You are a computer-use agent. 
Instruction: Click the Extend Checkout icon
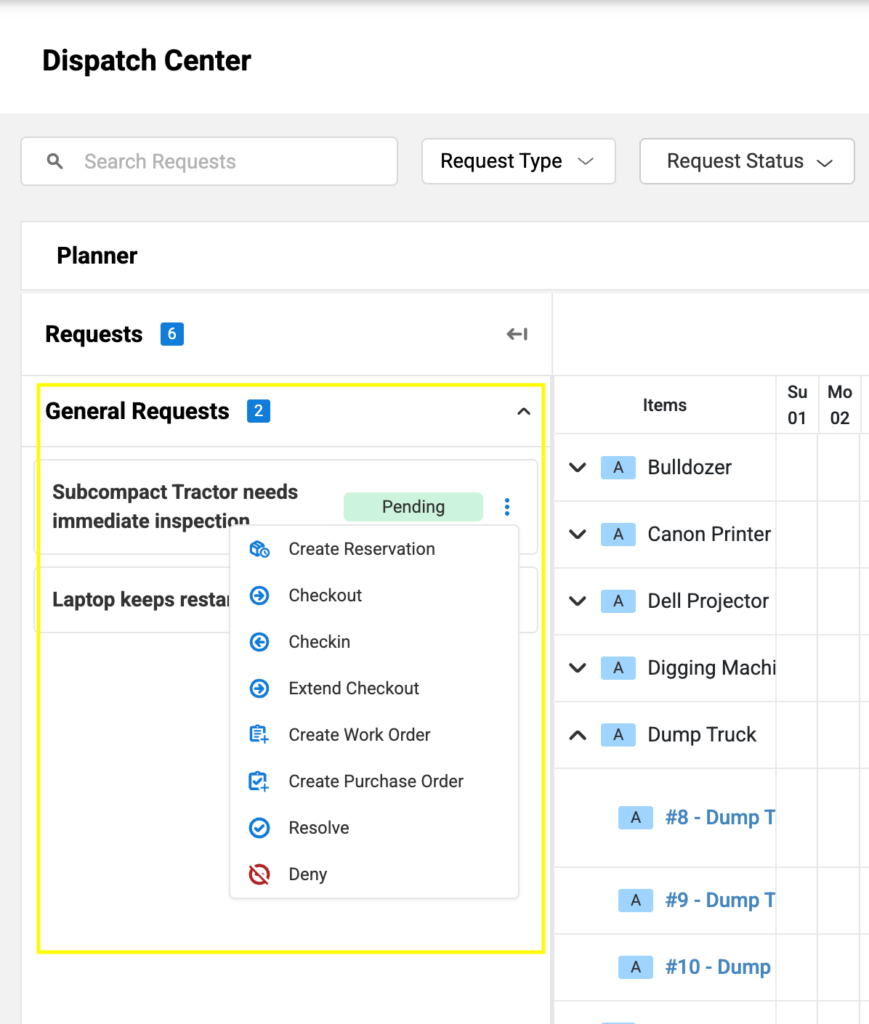(x=259, y=689)
